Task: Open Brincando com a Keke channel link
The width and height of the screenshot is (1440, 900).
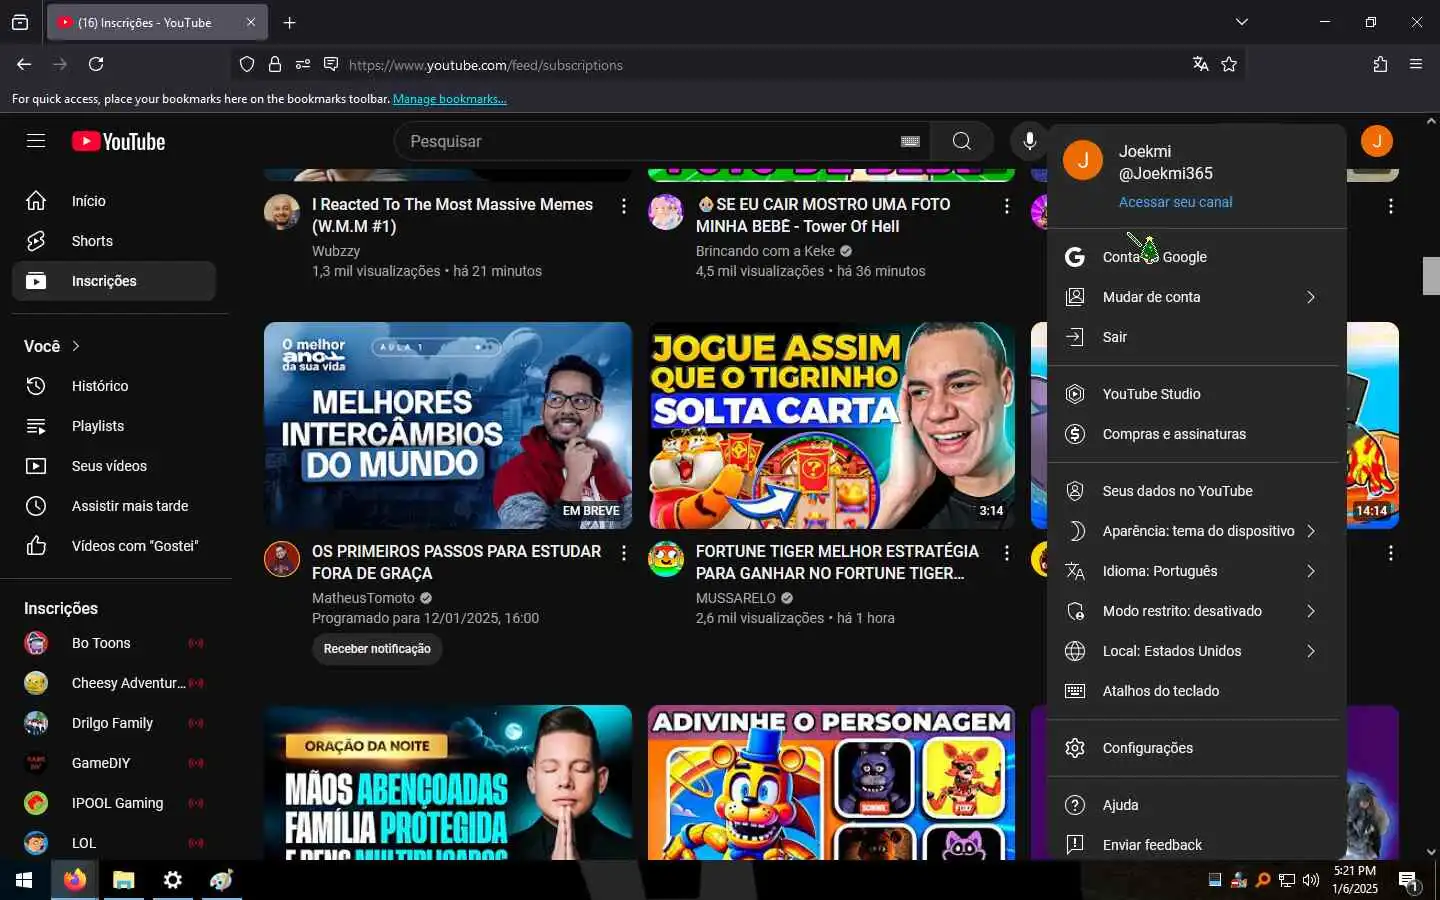Action: click(x=765, y=251)
